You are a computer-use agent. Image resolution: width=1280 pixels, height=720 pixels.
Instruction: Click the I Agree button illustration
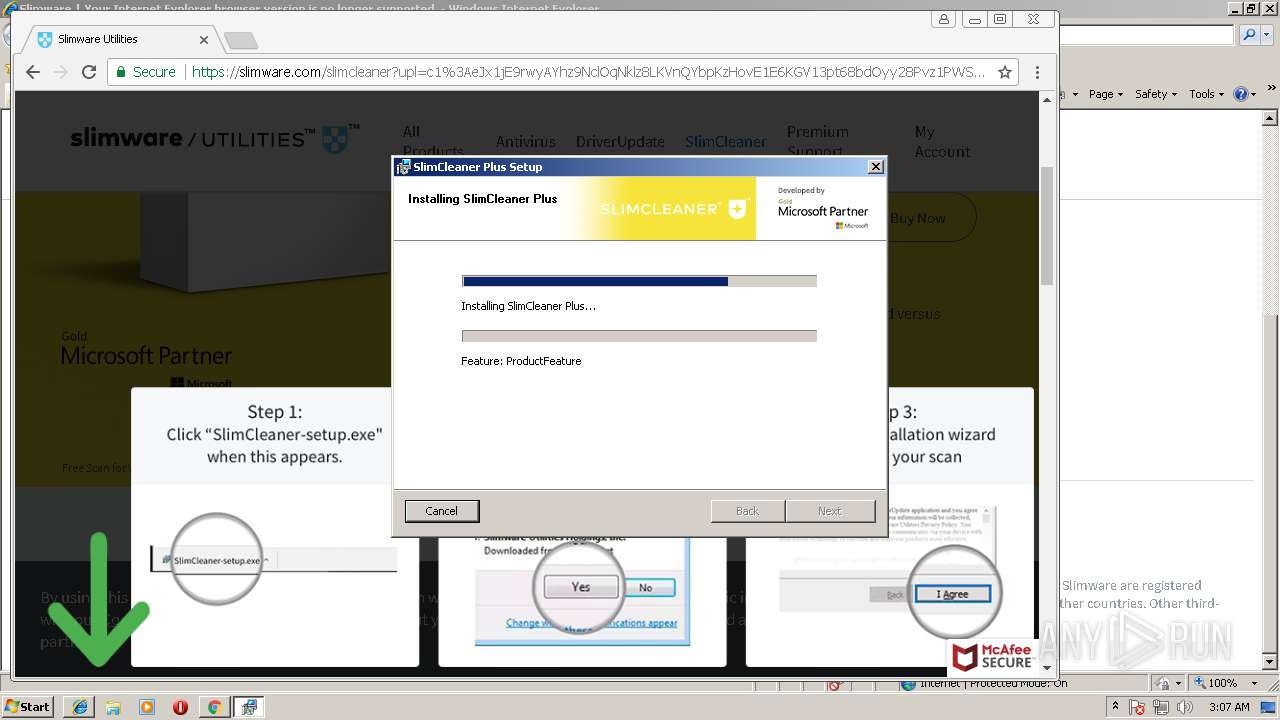[952, 594]
